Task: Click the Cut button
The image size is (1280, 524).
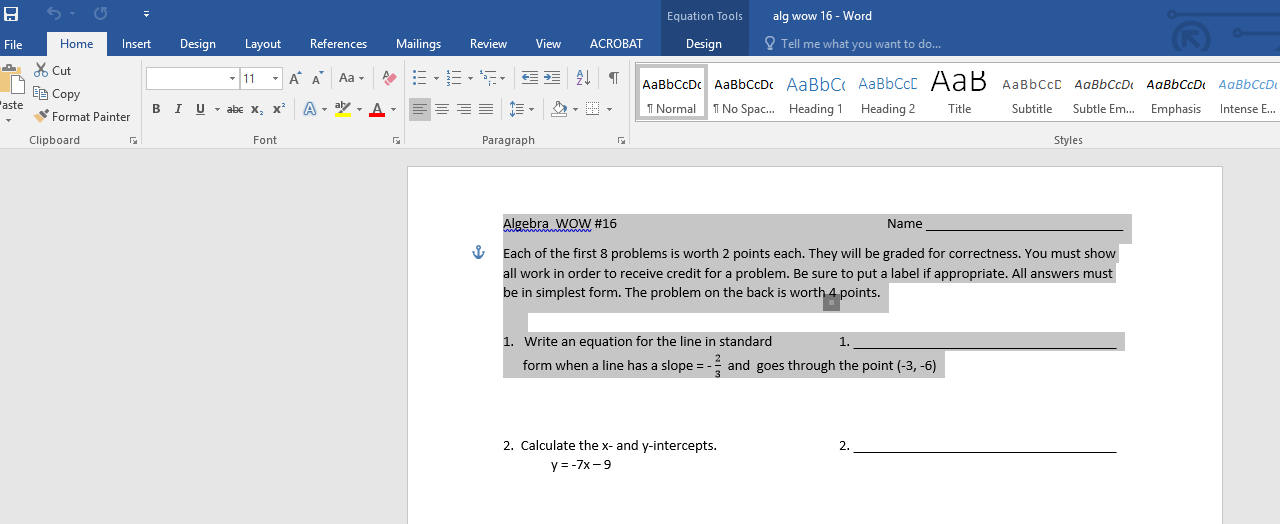Action: tap(53, 71)
